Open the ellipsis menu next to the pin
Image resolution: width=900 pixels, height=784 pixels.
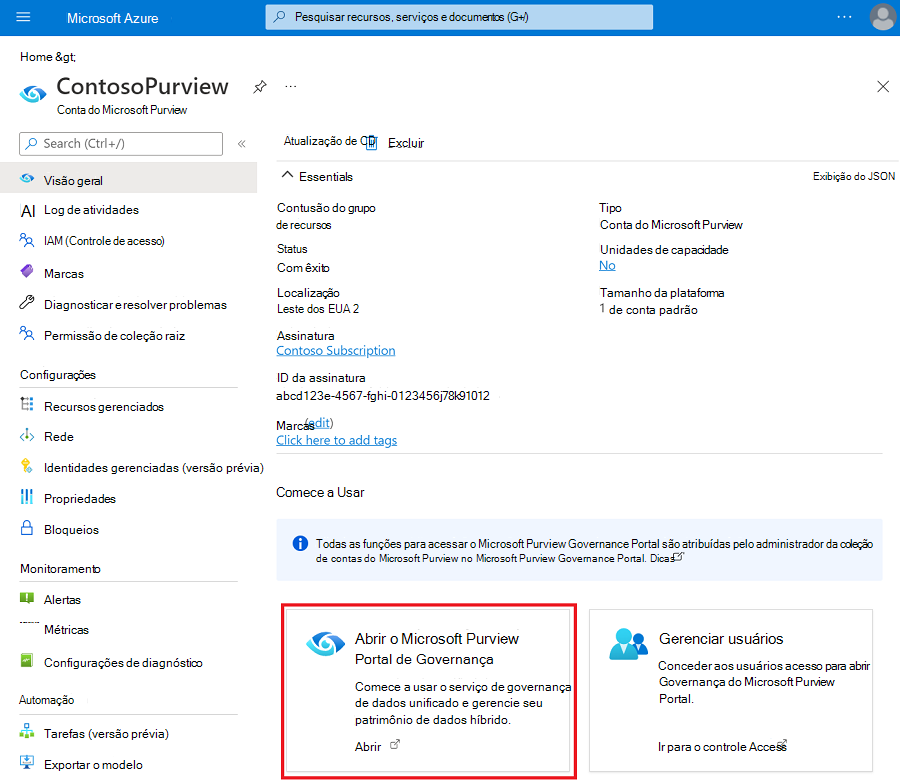tap(290, 87)
